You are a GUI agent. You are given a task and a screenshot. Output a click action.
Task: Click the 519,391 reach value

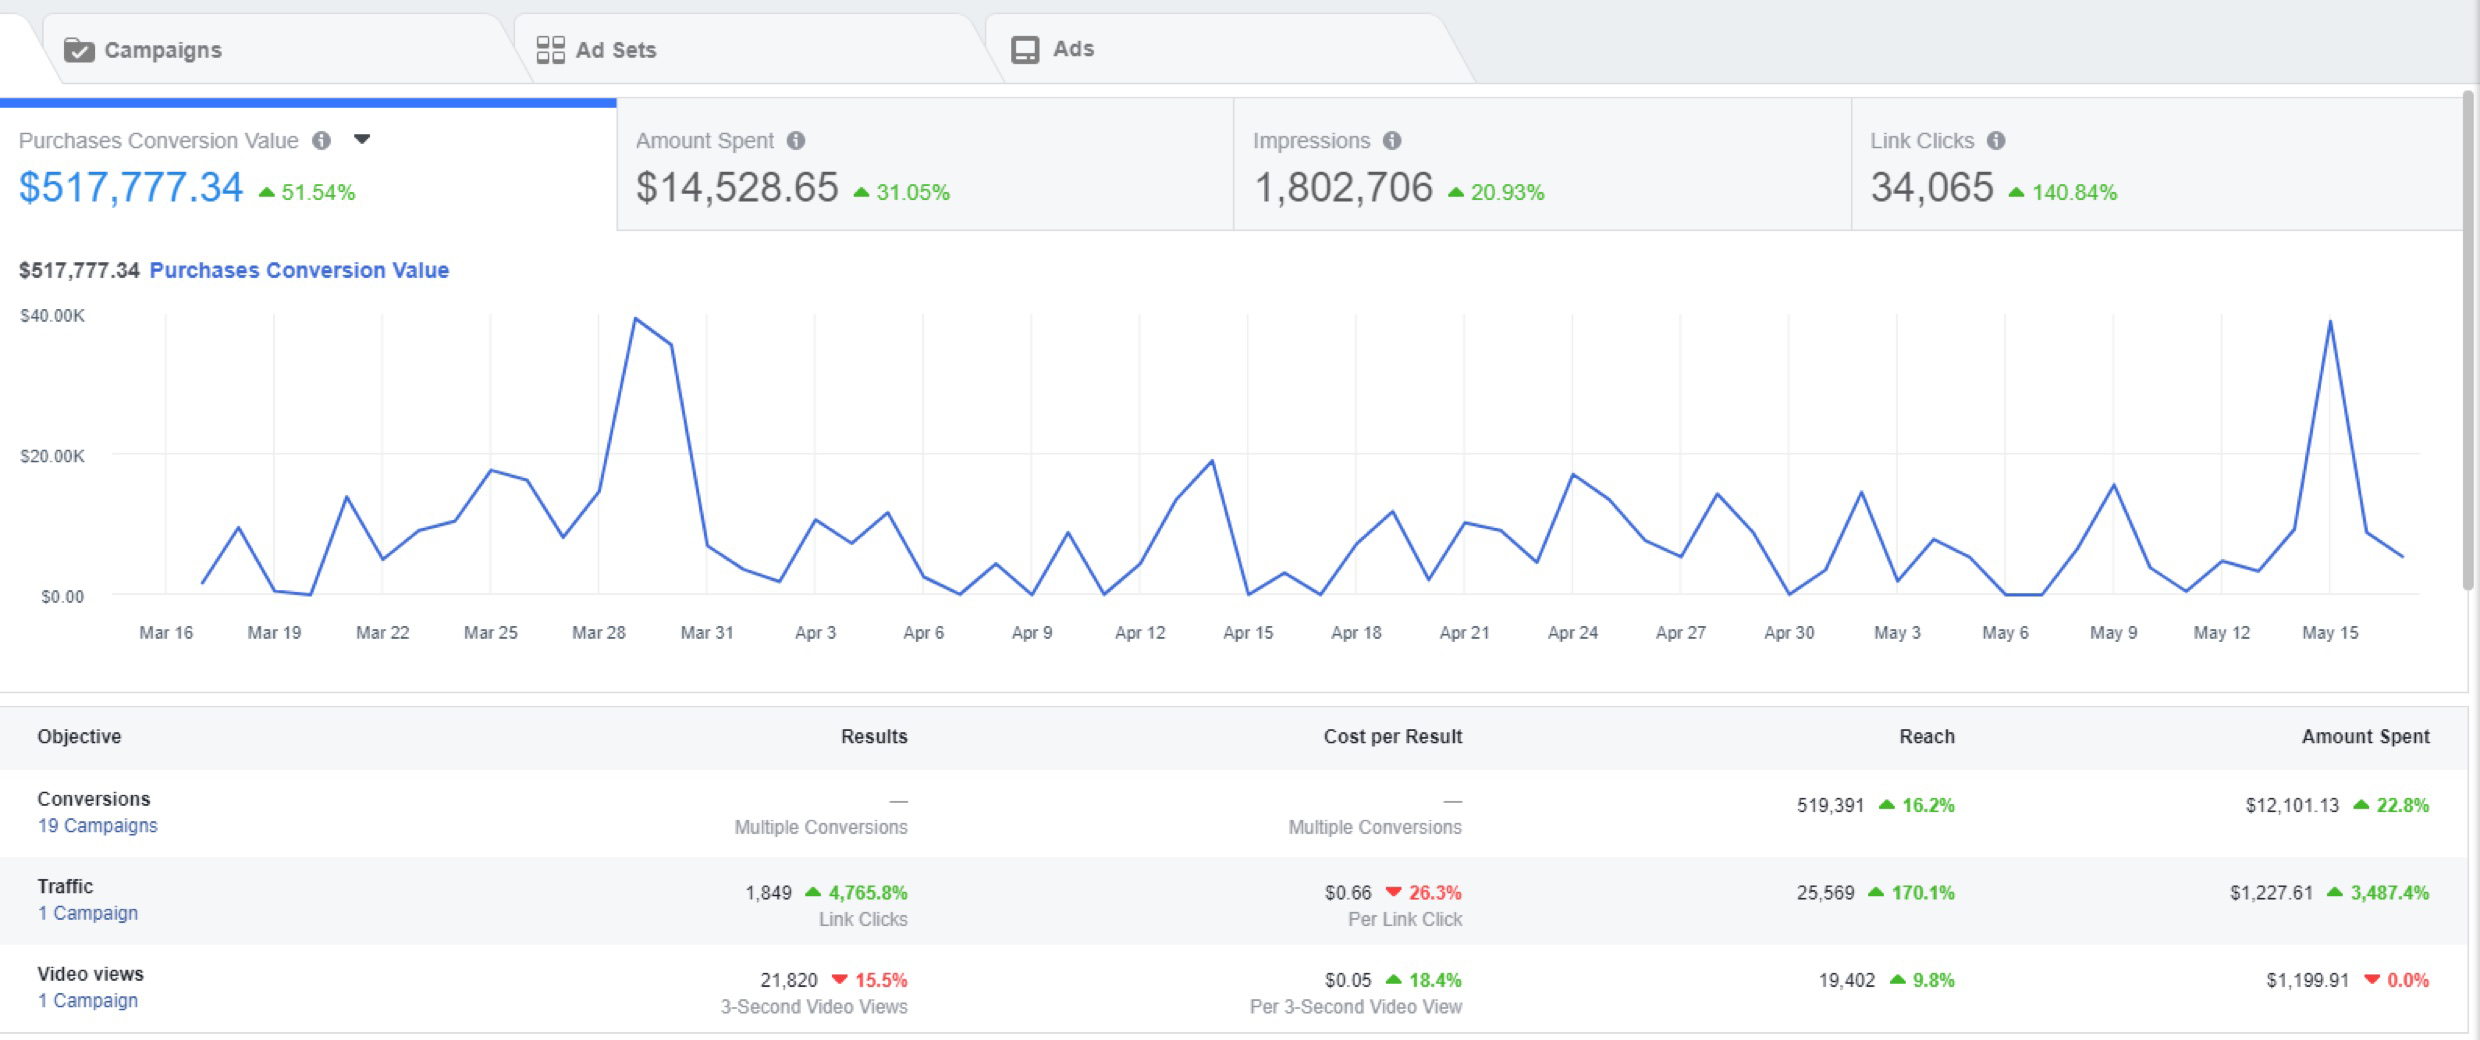pos(1830,806)
